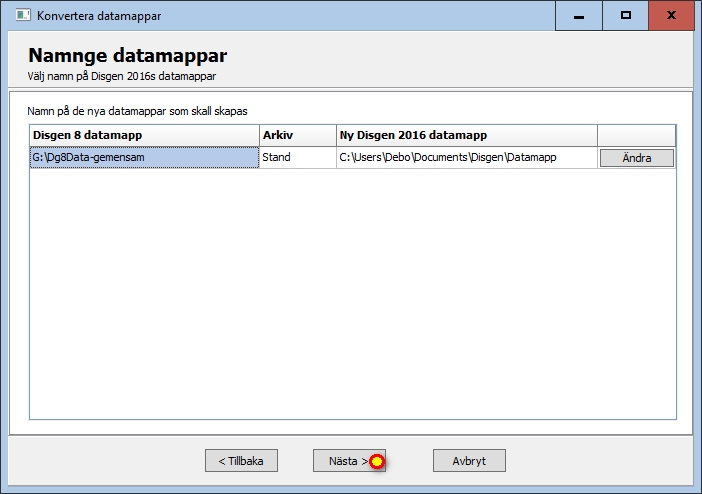Click the Ny Disgen 2016 datamapp column header

[x=467, y=135]
